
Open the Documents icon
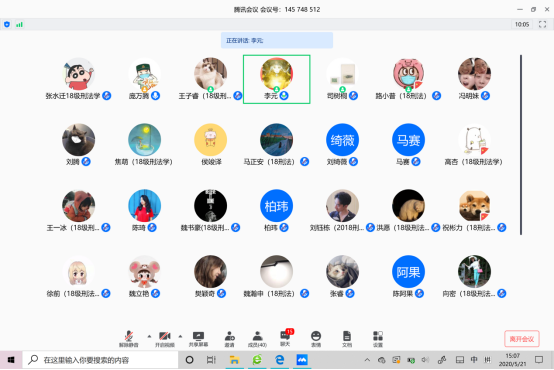click(347, 339)
